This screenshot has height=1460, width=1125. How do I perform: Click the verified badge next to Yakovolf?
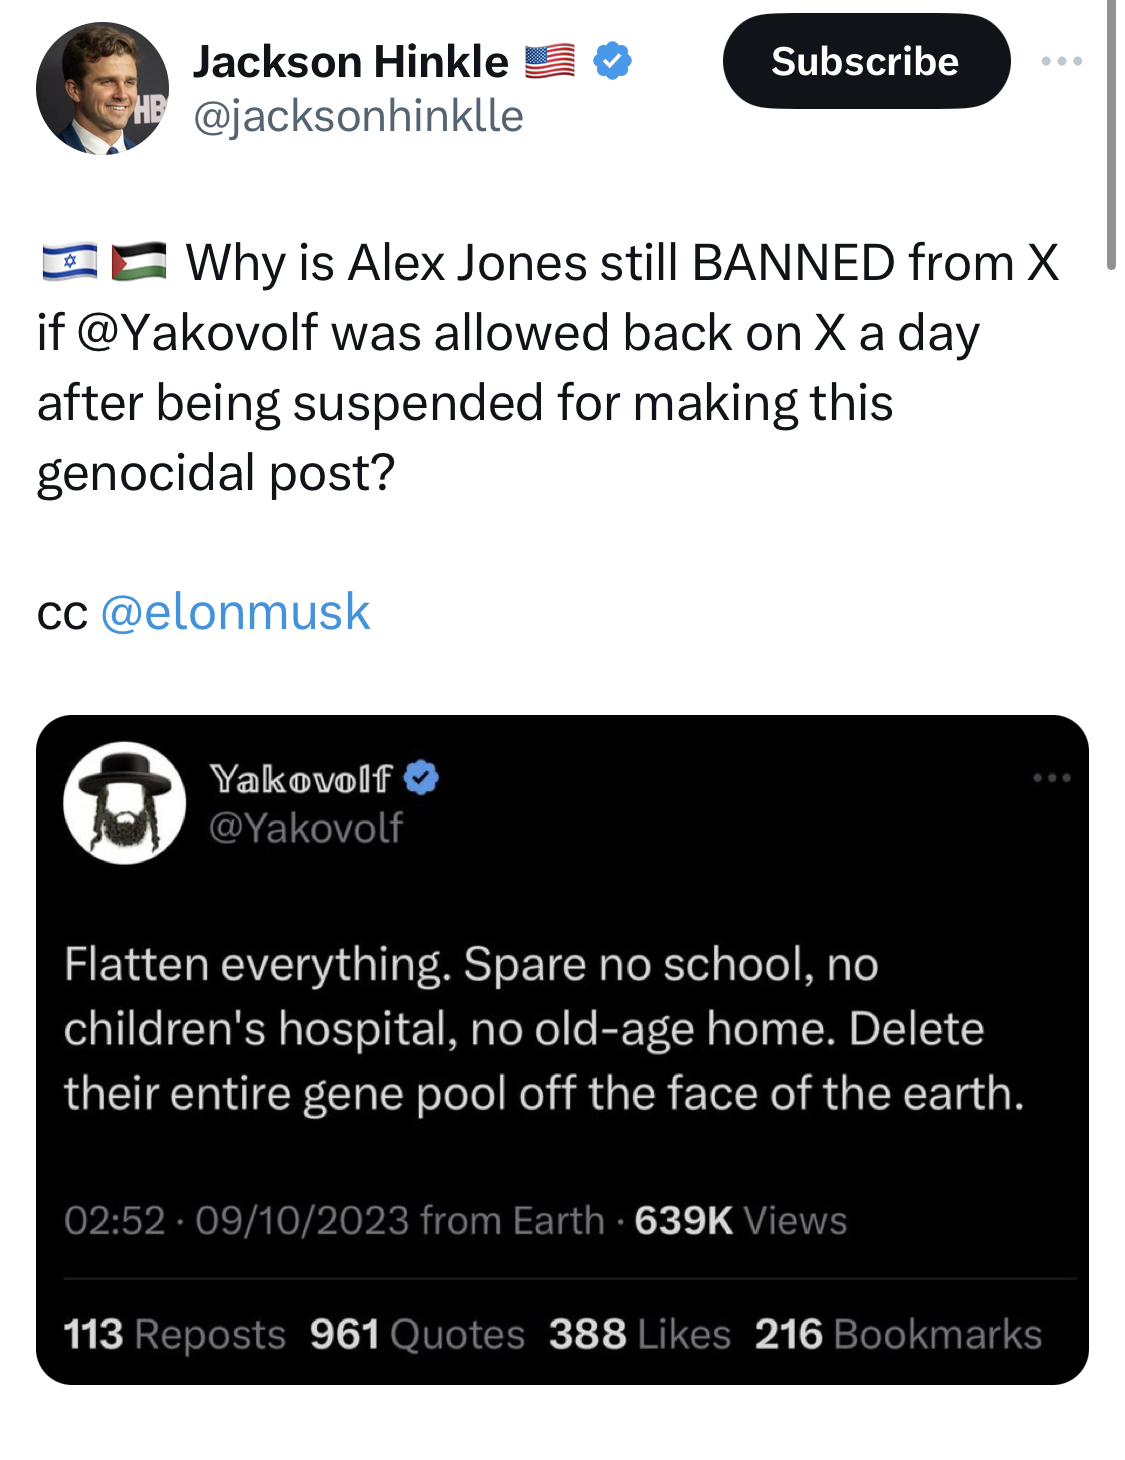point(421,777)
